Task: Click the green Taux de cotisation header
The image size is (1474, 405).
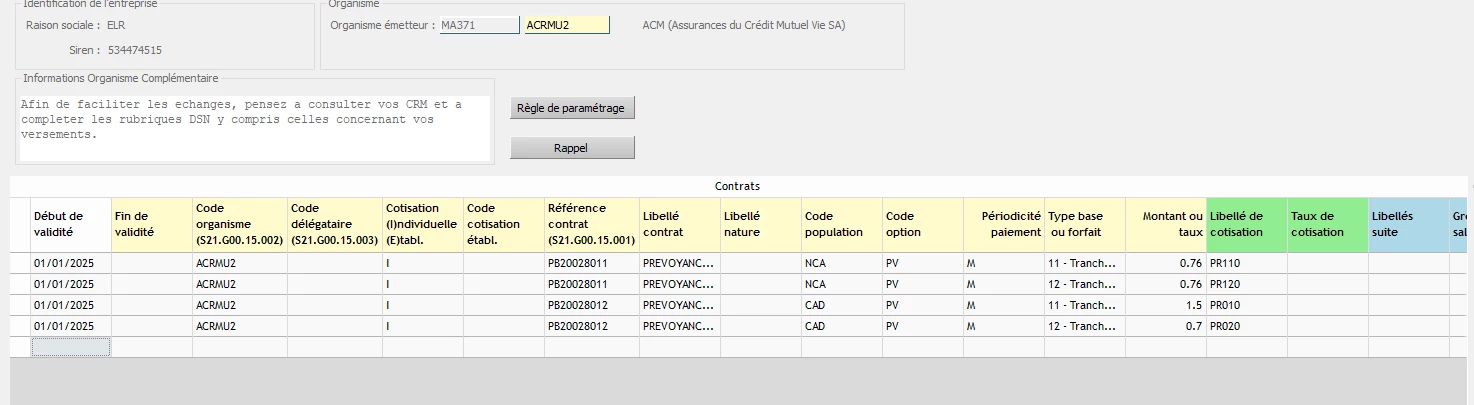Action: click(1327, 224)
